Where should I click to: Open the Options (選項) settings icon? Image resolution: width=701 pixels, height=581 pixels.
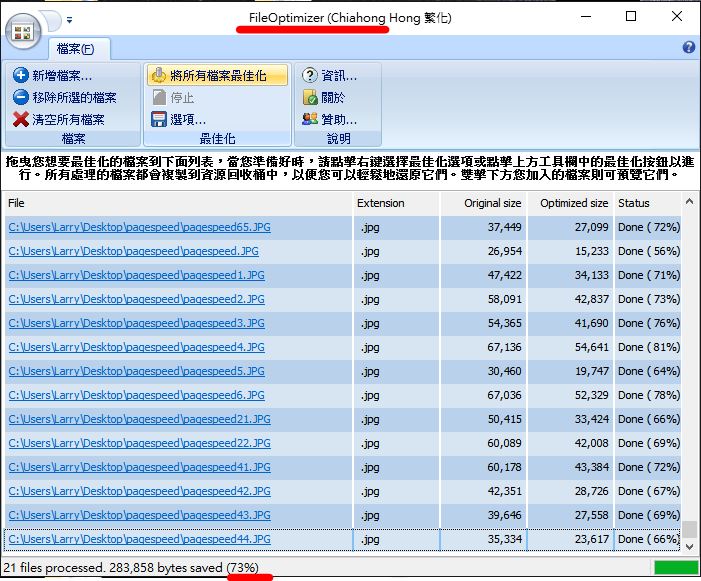158,120
